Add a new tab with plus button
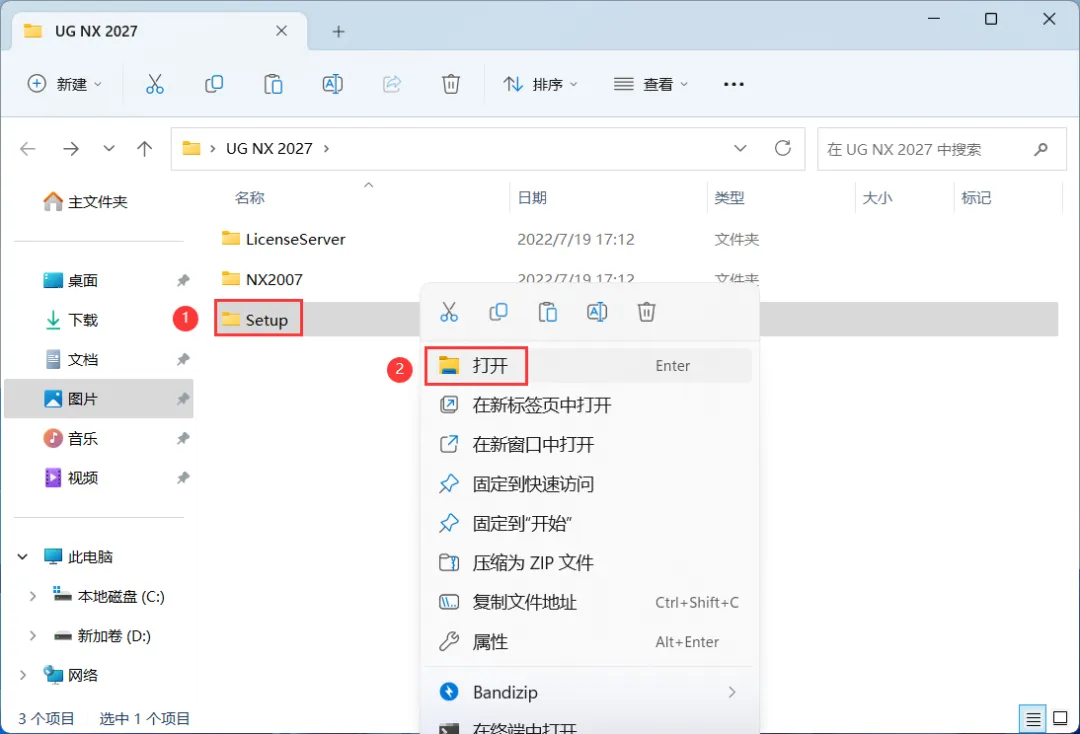Screen dimensions: 1080x734 tap(338, 31)
